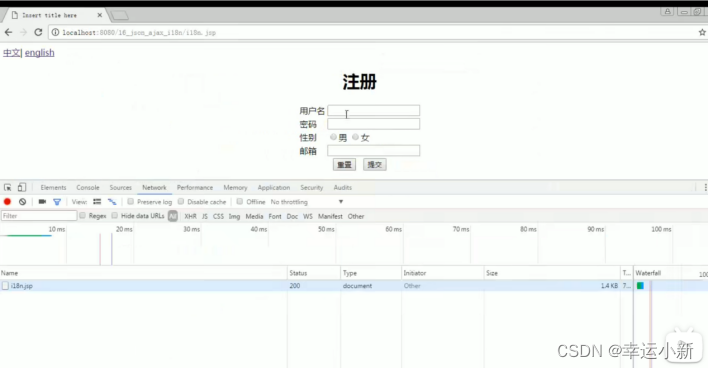This screenshot has width=709, height=369.
Task: Filter requests by JS
Action: [x=205, y=216]
